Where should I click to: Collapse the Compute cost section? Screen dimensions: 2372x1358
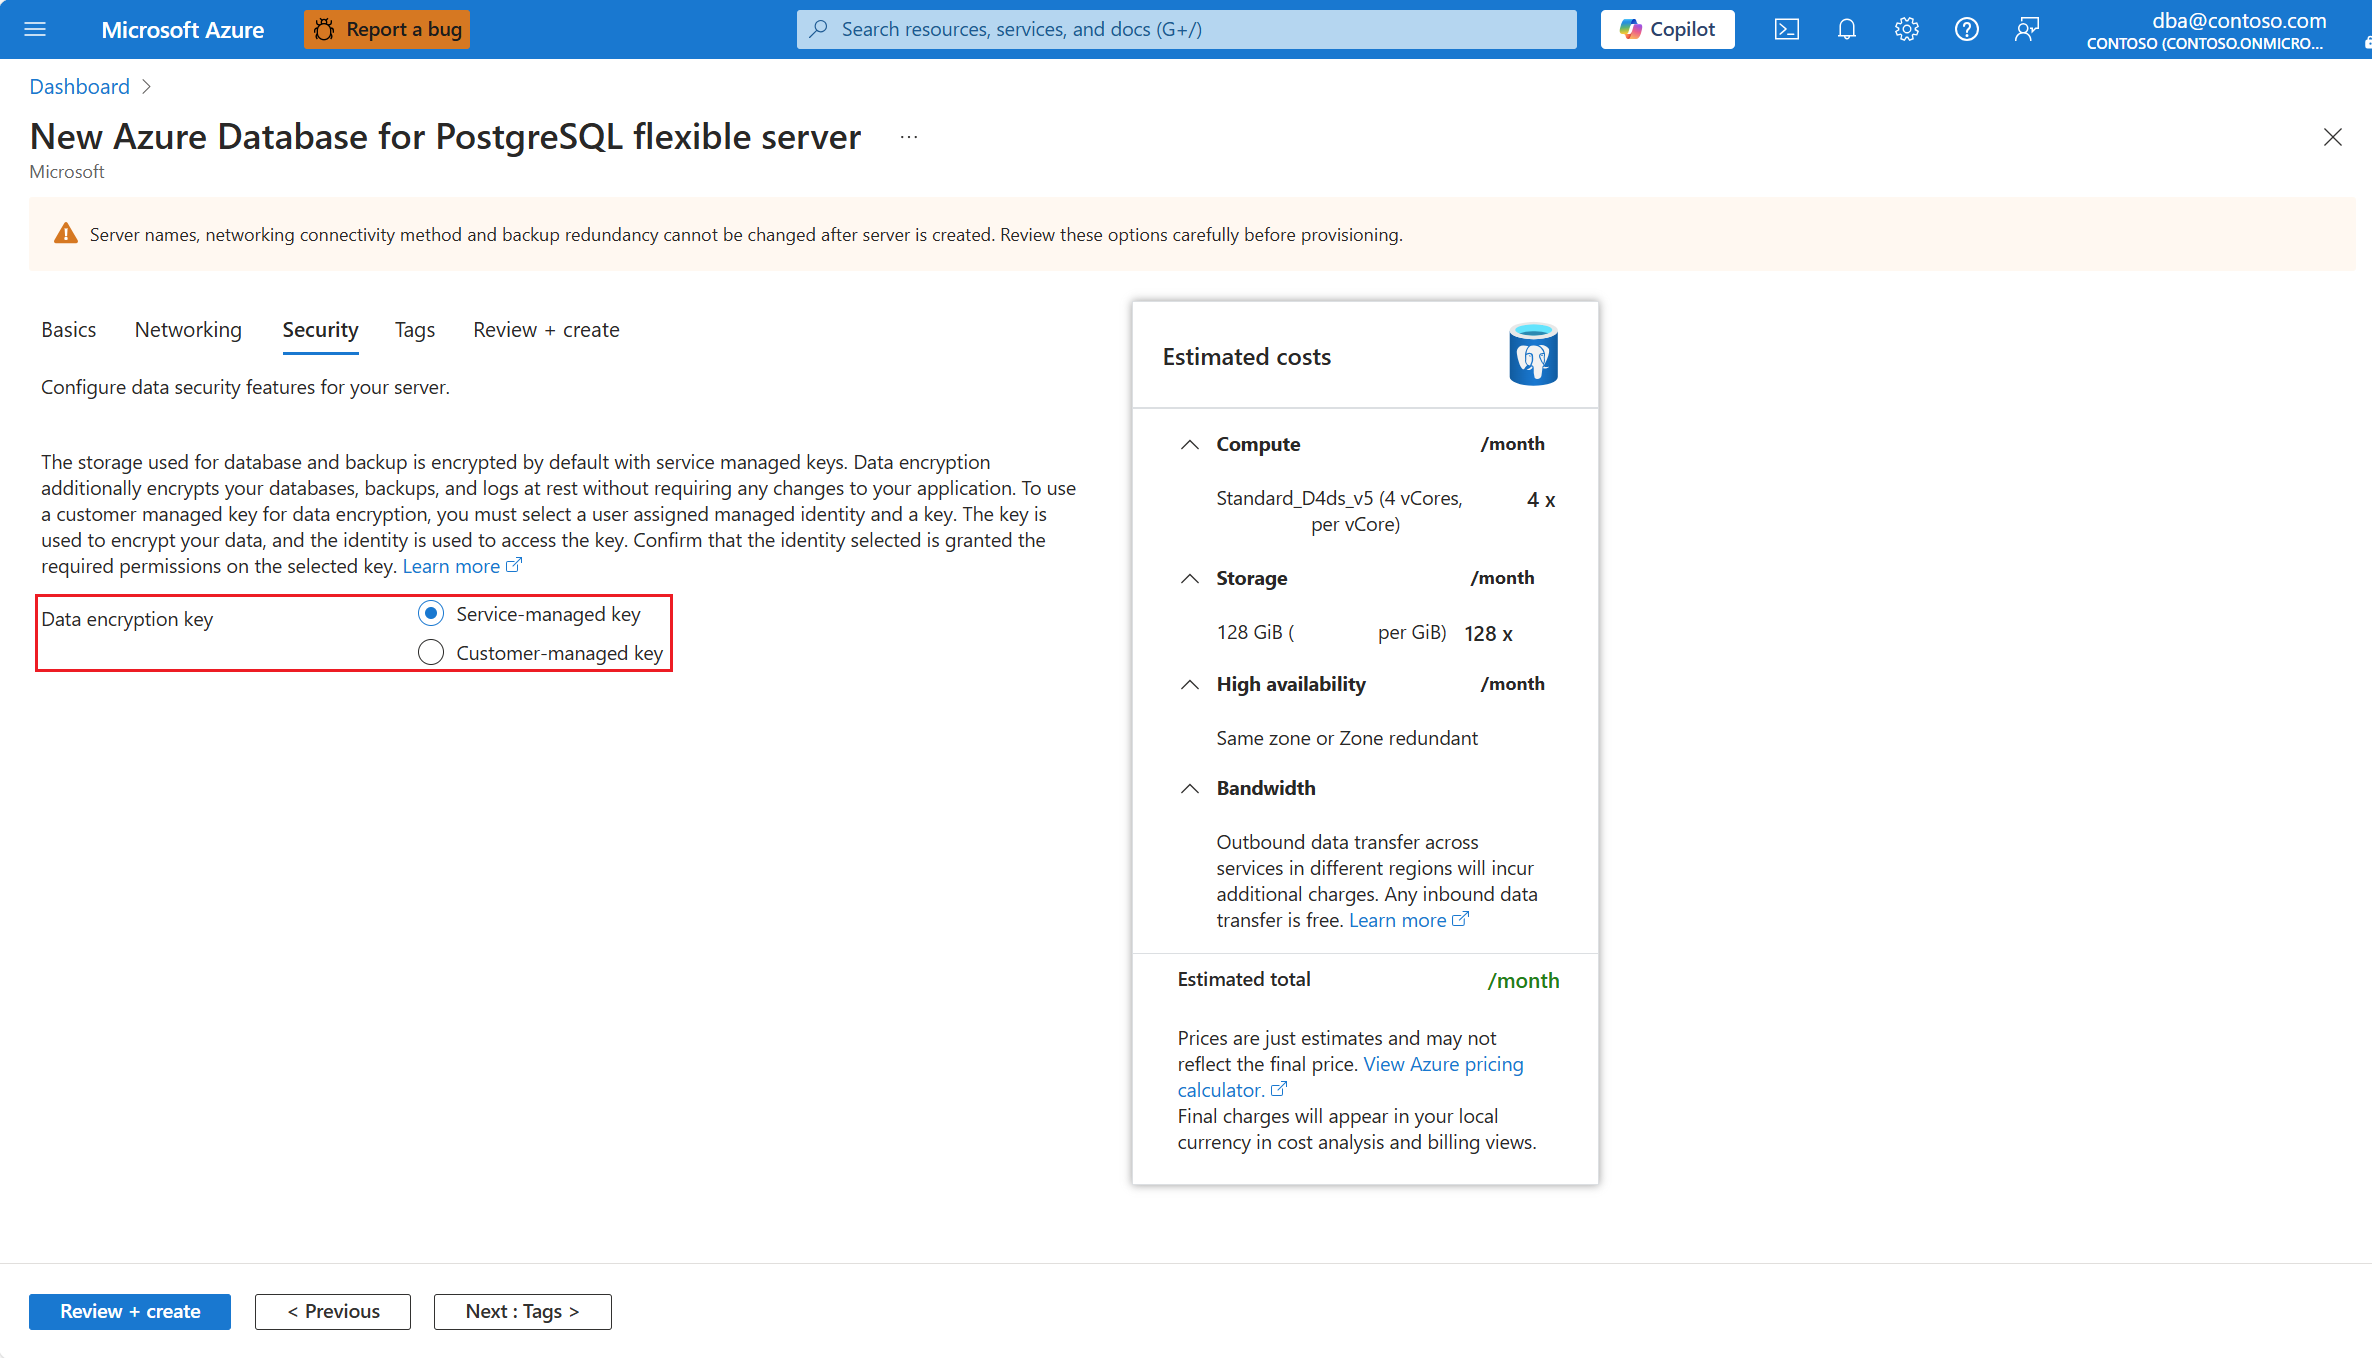tap(1189, 444)
